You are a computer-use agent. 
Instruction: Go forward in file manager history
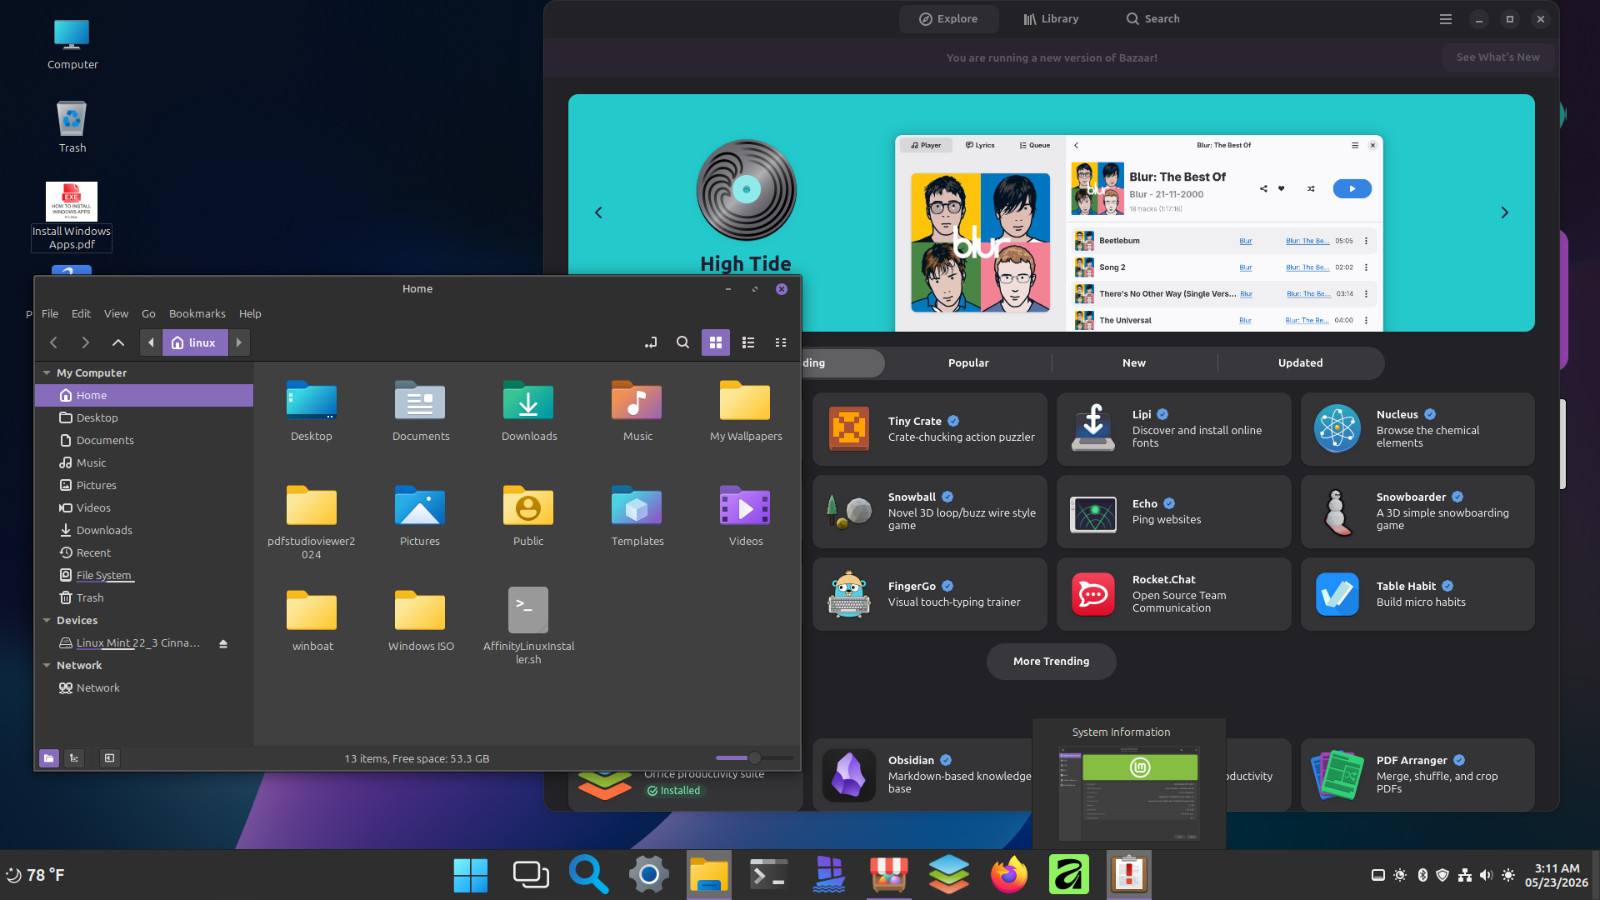(x=86, y=342)
